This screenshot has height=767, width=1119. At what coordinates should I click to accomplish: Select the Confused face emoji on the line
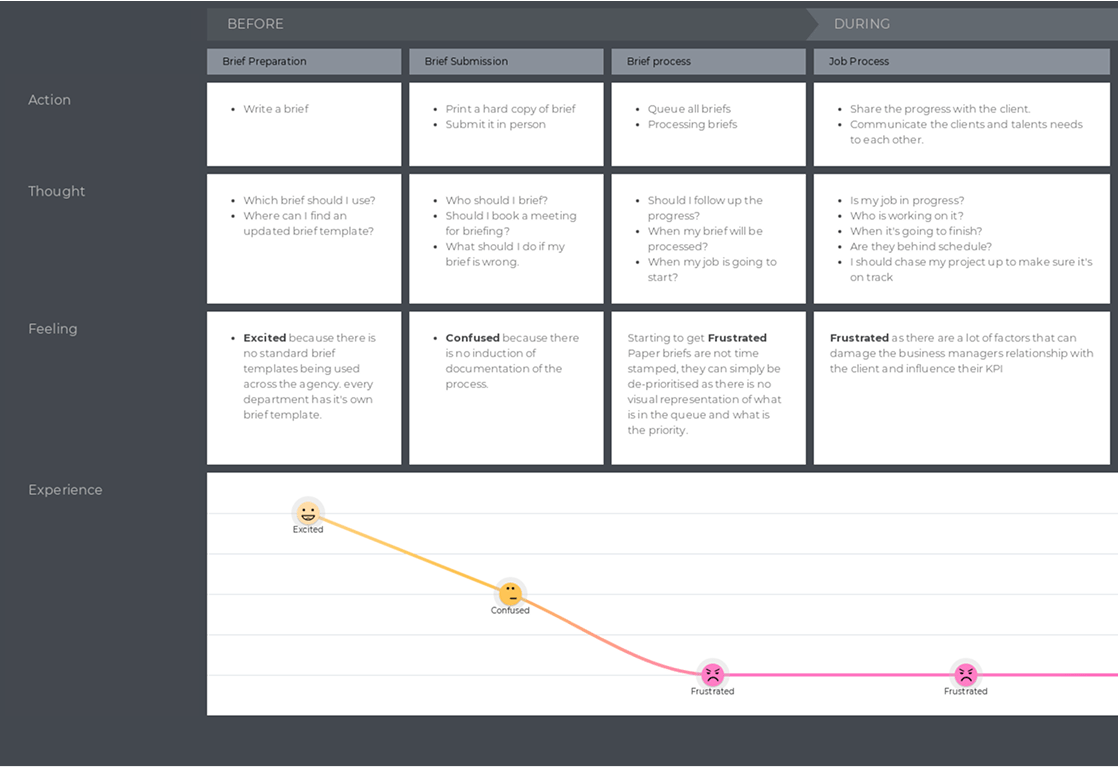[x=510, y=594]
